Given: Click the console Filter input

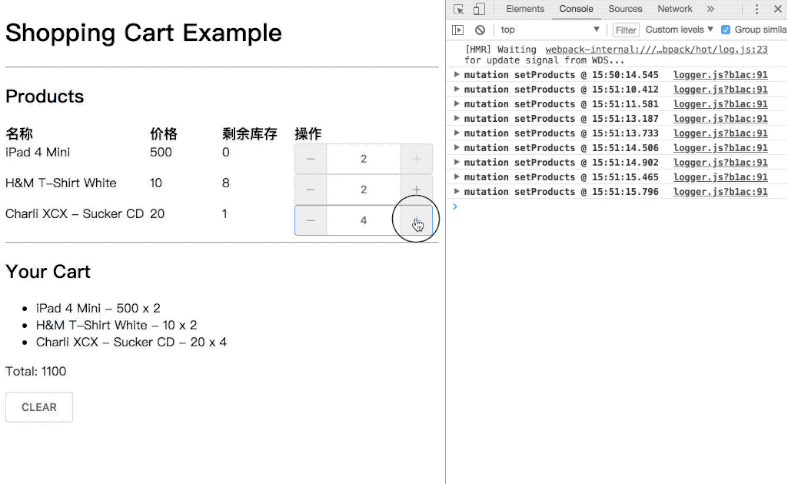Looking at the screenshot, I should 626,30.
